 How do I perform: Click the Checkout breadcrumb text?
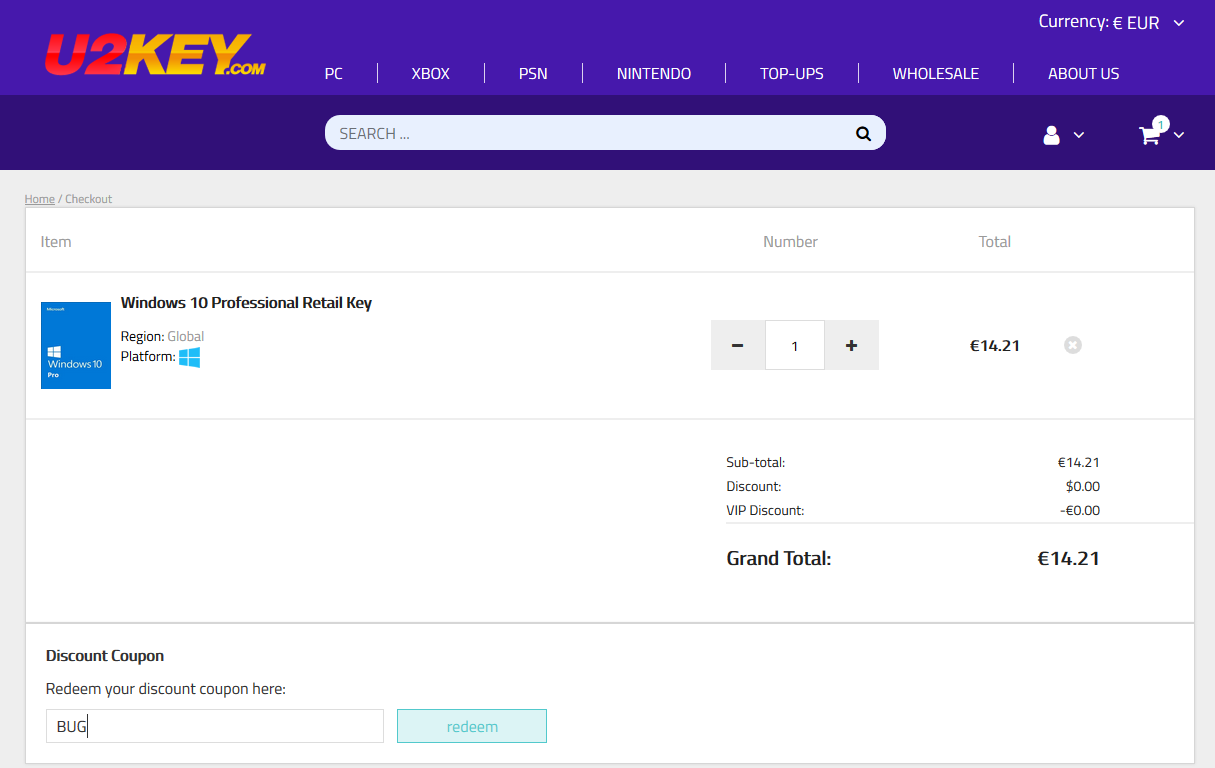[x=89, y=199]
